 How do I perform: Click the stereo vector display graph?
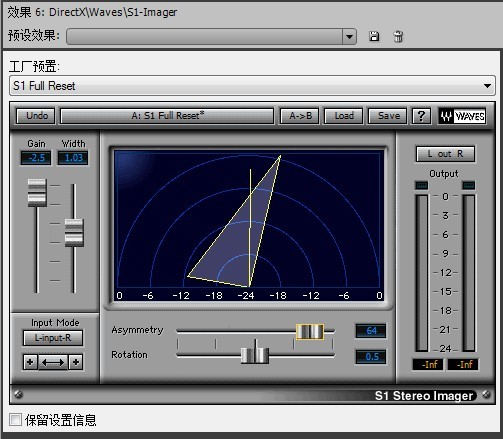249,226
